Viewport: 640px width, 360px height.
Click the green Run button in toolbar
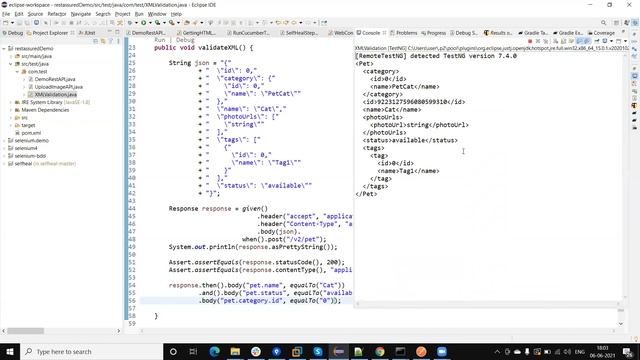(x=143, y=23)
